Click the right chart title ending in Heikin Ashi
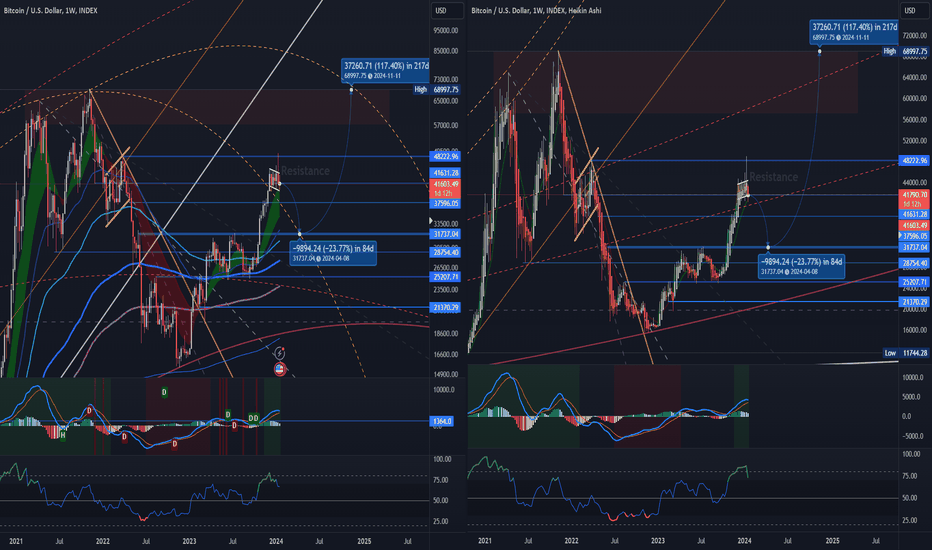The width and height of the screenshot is (932, 550). click(536, 11)
